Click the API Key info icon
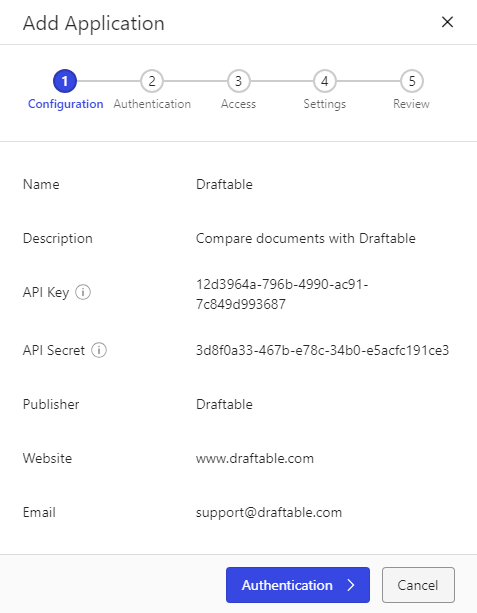This screenshot has width=477, height=613. click(83, 292)
